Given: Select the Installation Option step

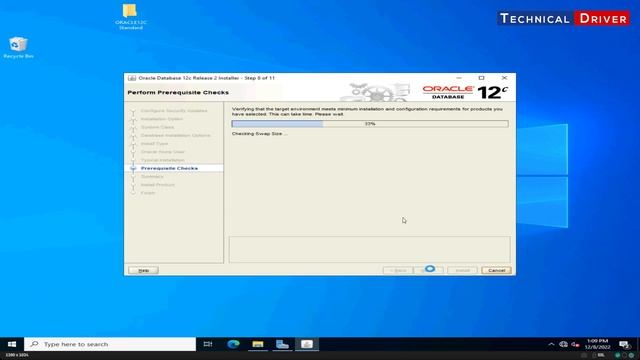Looking at the screenshot, I should coord(162,119).
